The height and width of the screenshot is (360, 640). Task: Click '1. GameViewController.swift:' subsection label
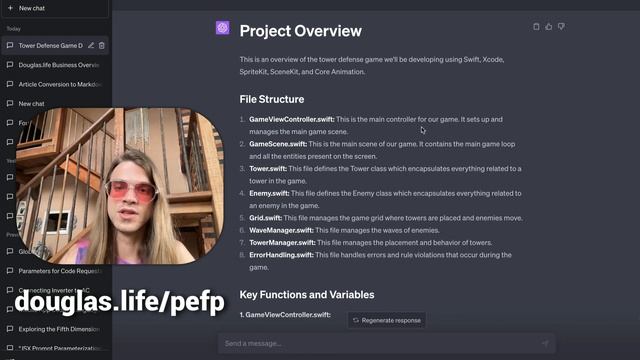point(285,315)
